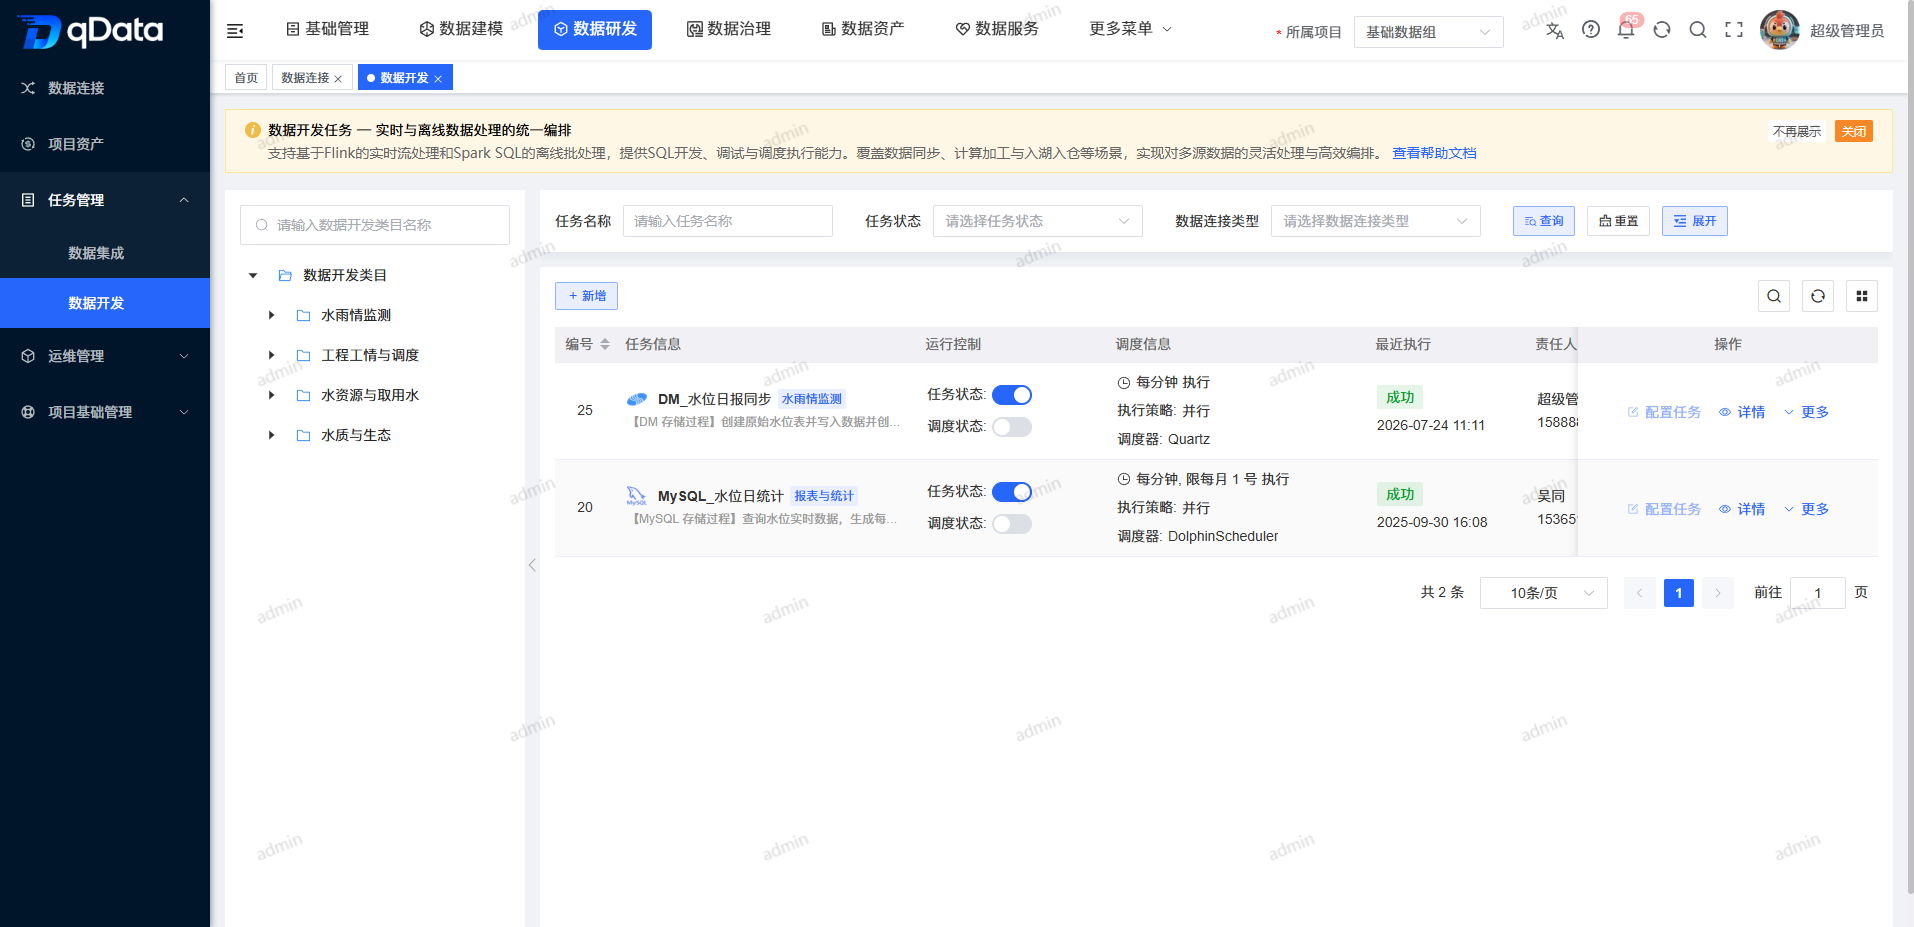
Task: Click the 重置 button
Action: coord(1618,221)
